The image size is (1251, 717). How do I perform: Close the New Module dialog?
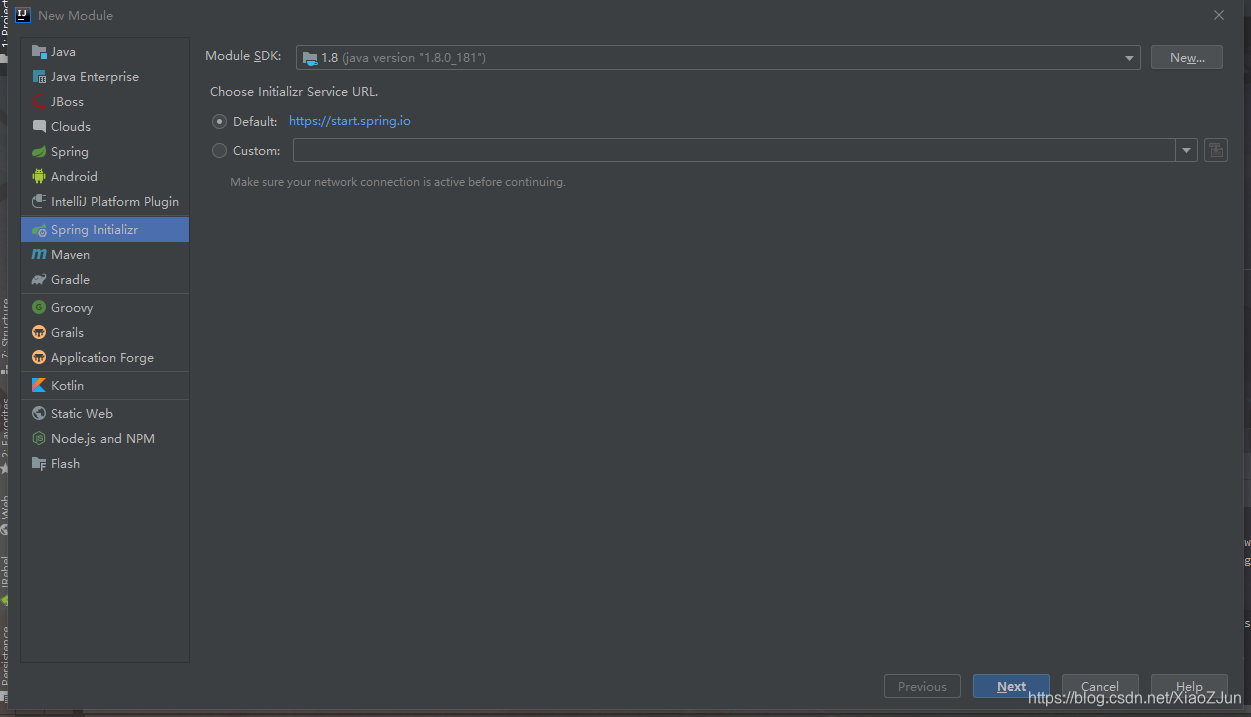(1219, 15)
